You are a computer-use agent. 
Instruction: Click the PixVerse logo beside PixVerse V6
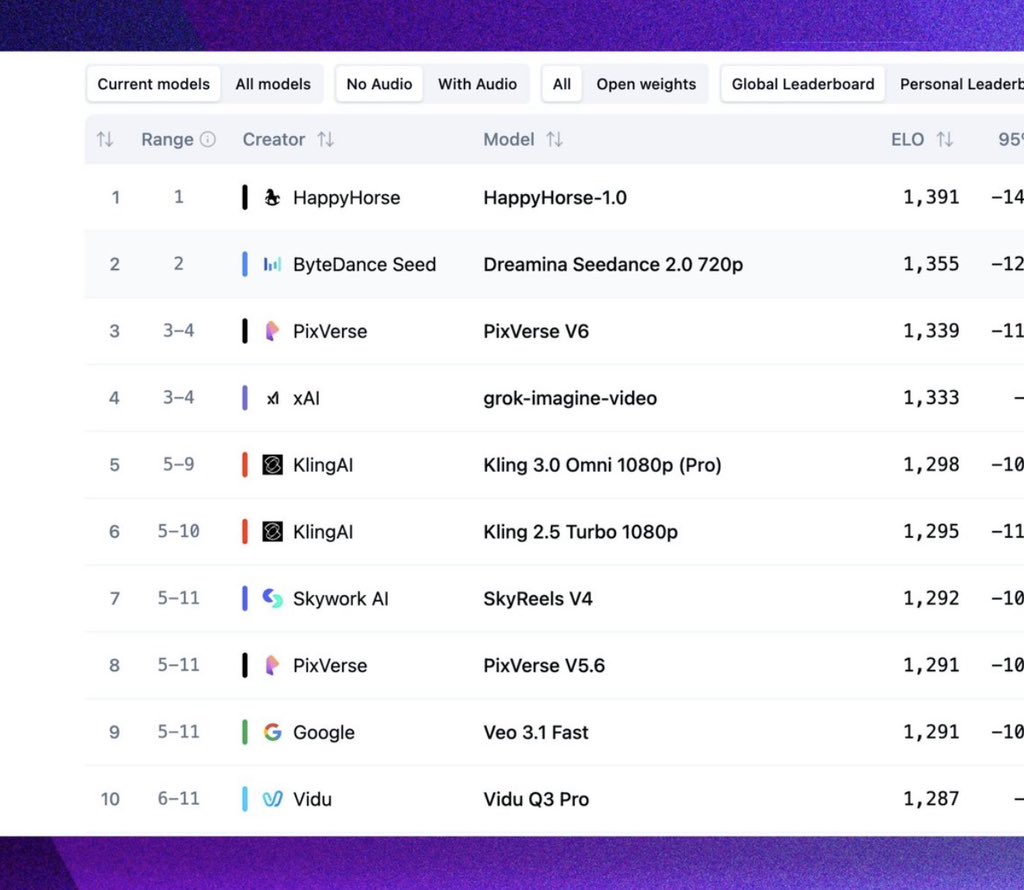pos(270,331)
